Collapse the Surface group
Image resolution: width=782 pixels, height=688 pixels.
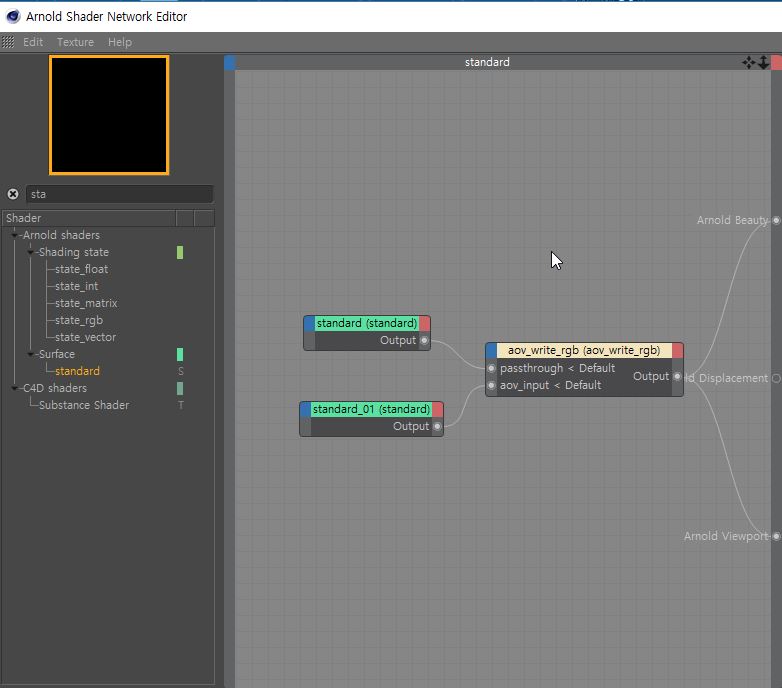tap(30, 354)
